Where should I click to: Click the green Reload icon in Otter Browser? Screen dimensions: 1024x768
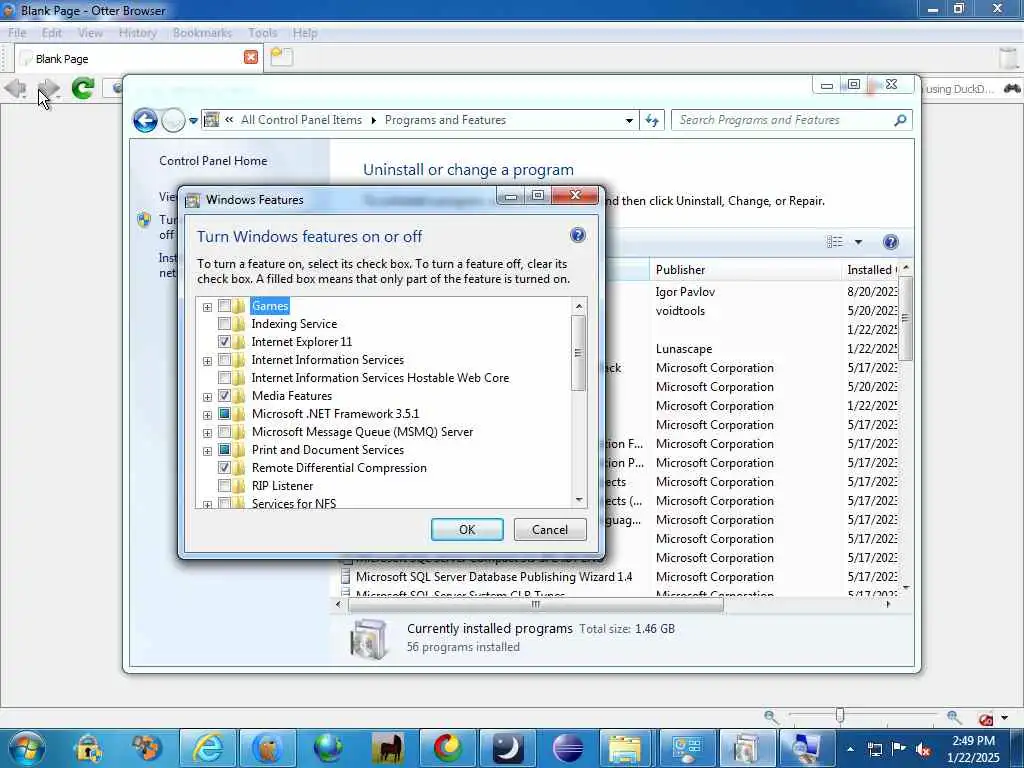tap(83, 88)
